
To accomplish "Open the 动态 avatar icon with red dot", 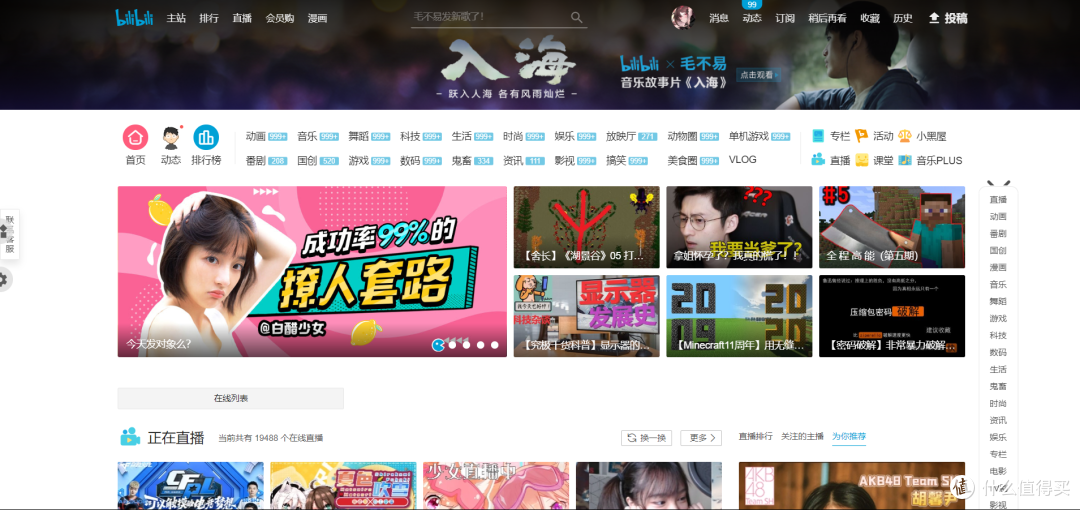I will pyautogui.click(x=171, y=137).
